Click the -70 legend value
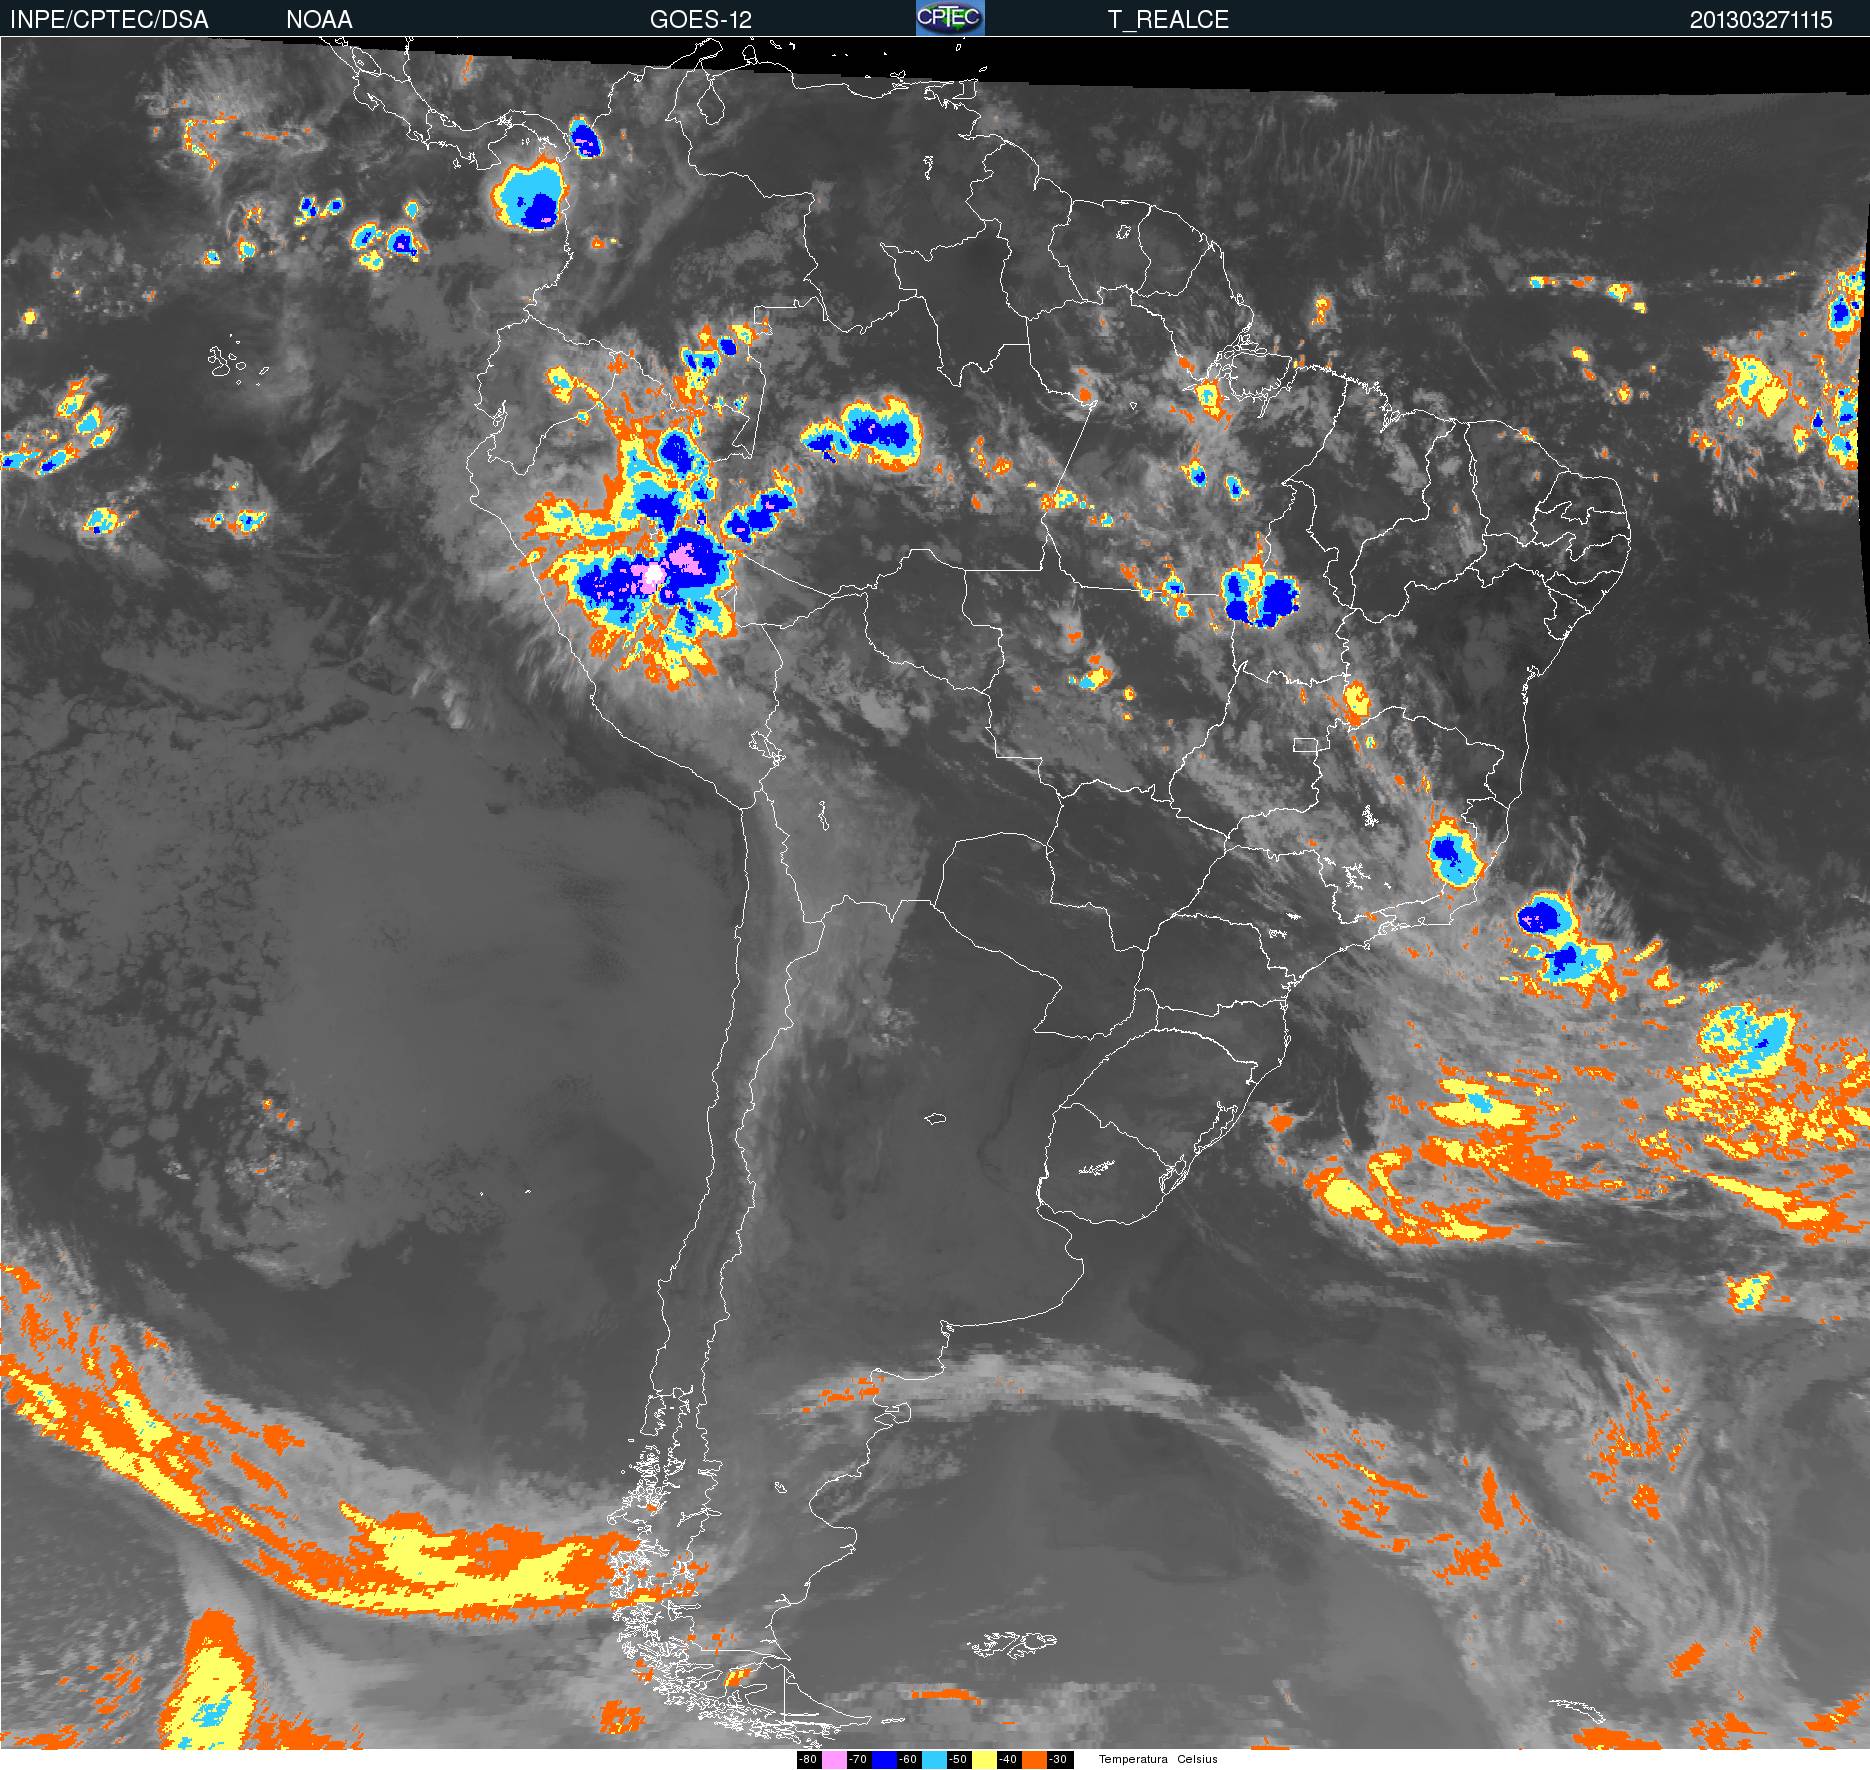The width and height of the screenshot is (1870, 1770). pyautogui.click(x=858, y=1760)
